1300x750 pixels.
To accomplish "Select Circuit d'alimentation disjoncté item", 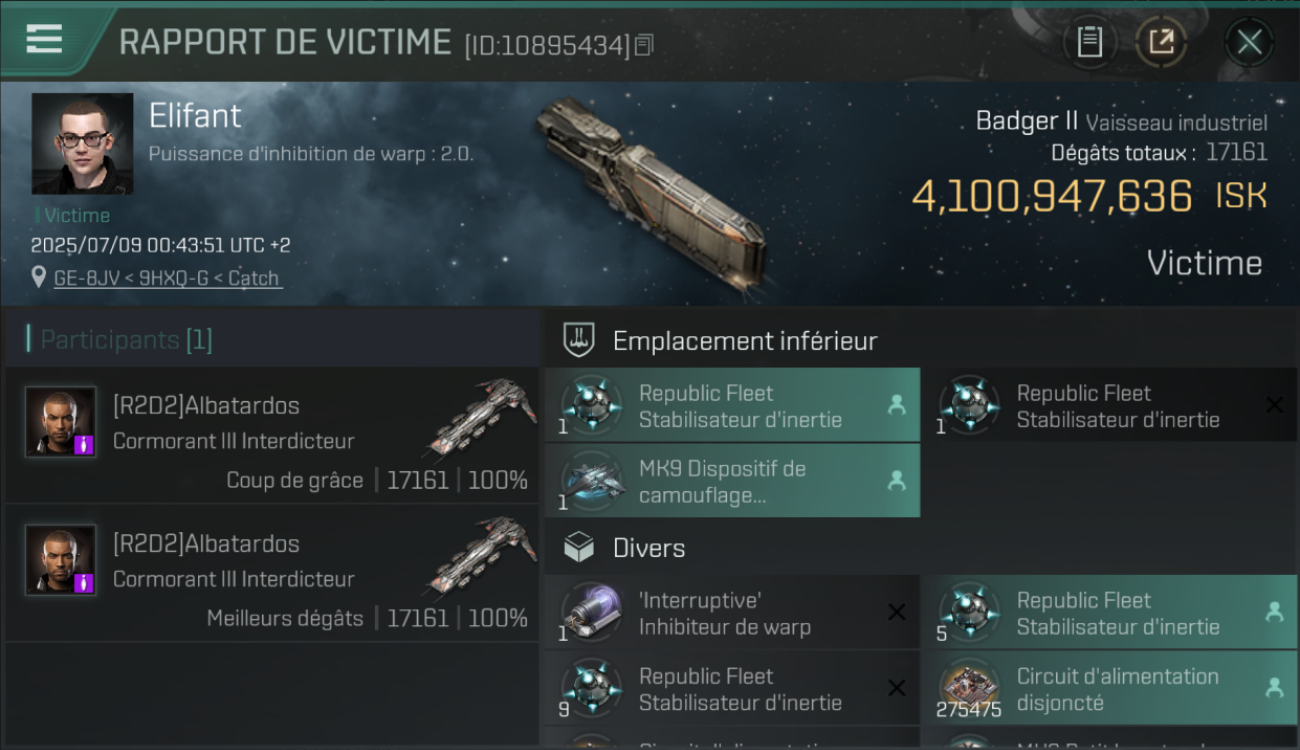I will 1108,689.
